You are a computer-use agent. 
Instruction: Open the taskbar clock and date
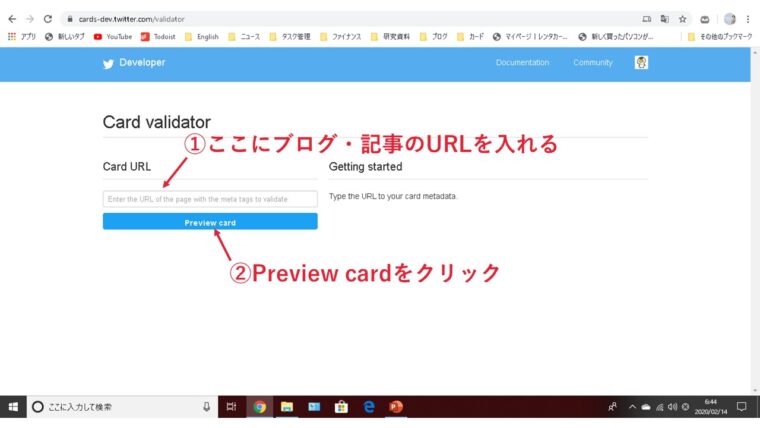711,407
